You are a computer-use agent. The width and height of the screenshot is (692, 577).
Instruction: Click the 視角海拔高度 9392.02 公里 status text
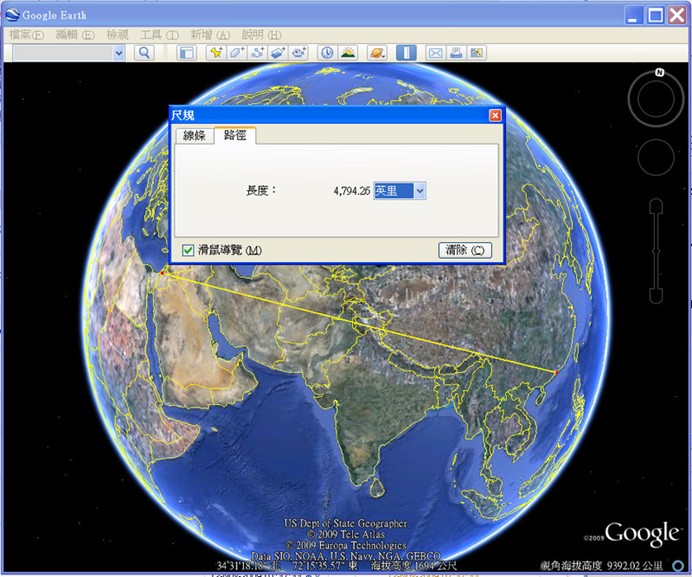601,566
